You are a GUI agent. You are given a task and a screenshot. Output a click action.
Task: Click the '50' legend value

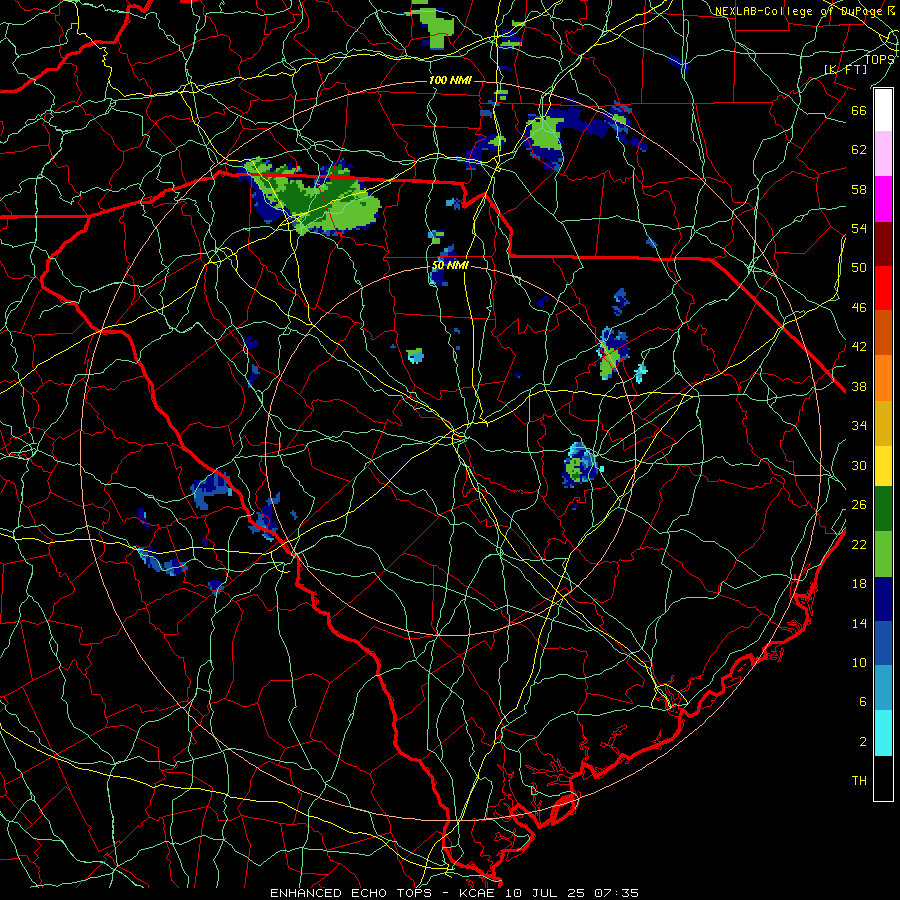859,267
